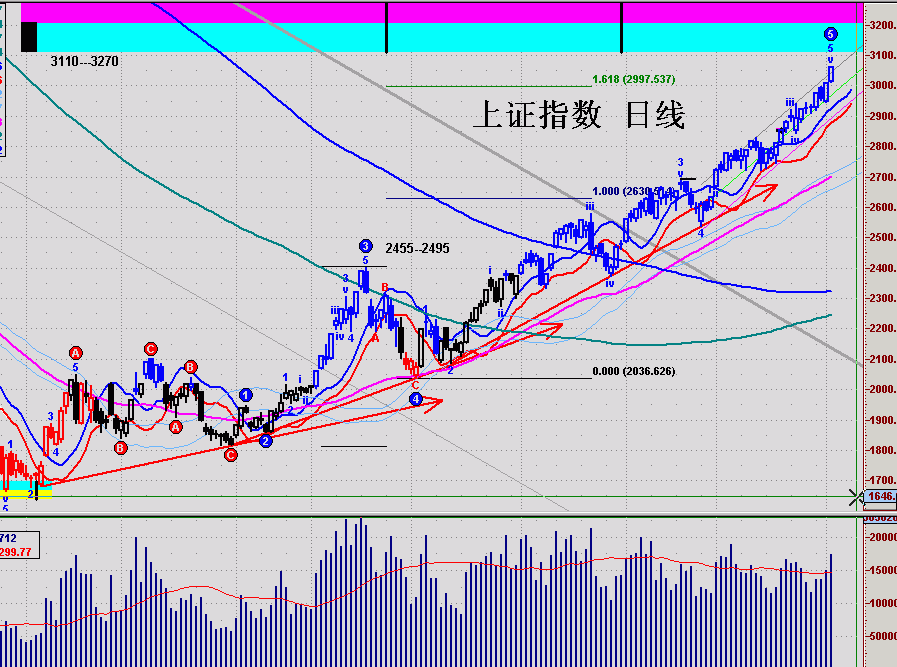This screenshot has width=897, height=667.
Task: Select the 0.000 (2036.626) Fibonacci label
Action: [x=634, y=371]
